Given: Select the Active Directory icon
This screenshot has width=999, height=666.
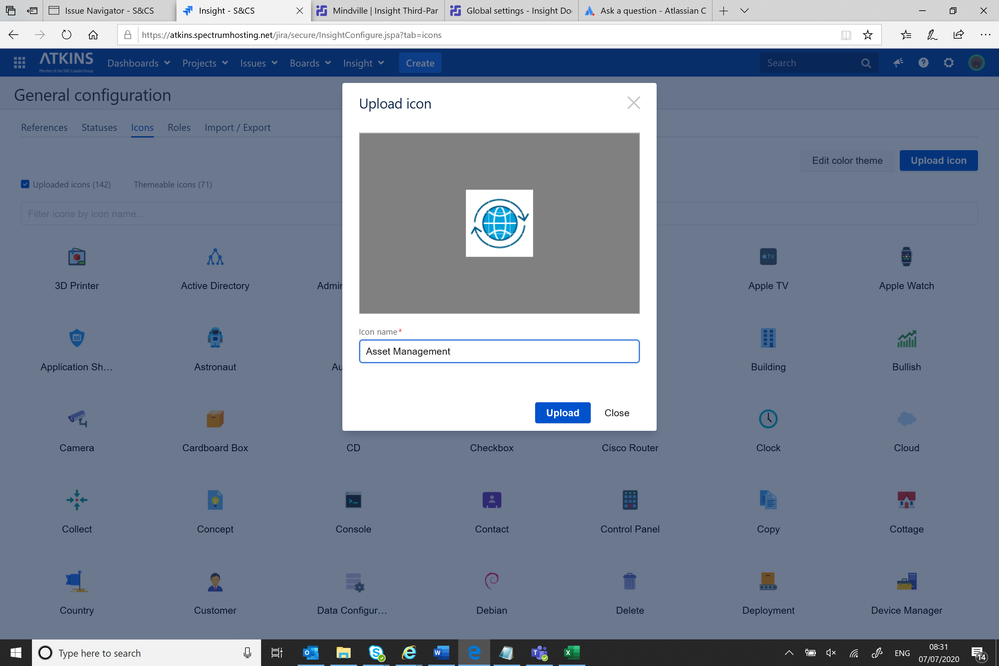Looking at the screenshot, I should click(215, 257).
